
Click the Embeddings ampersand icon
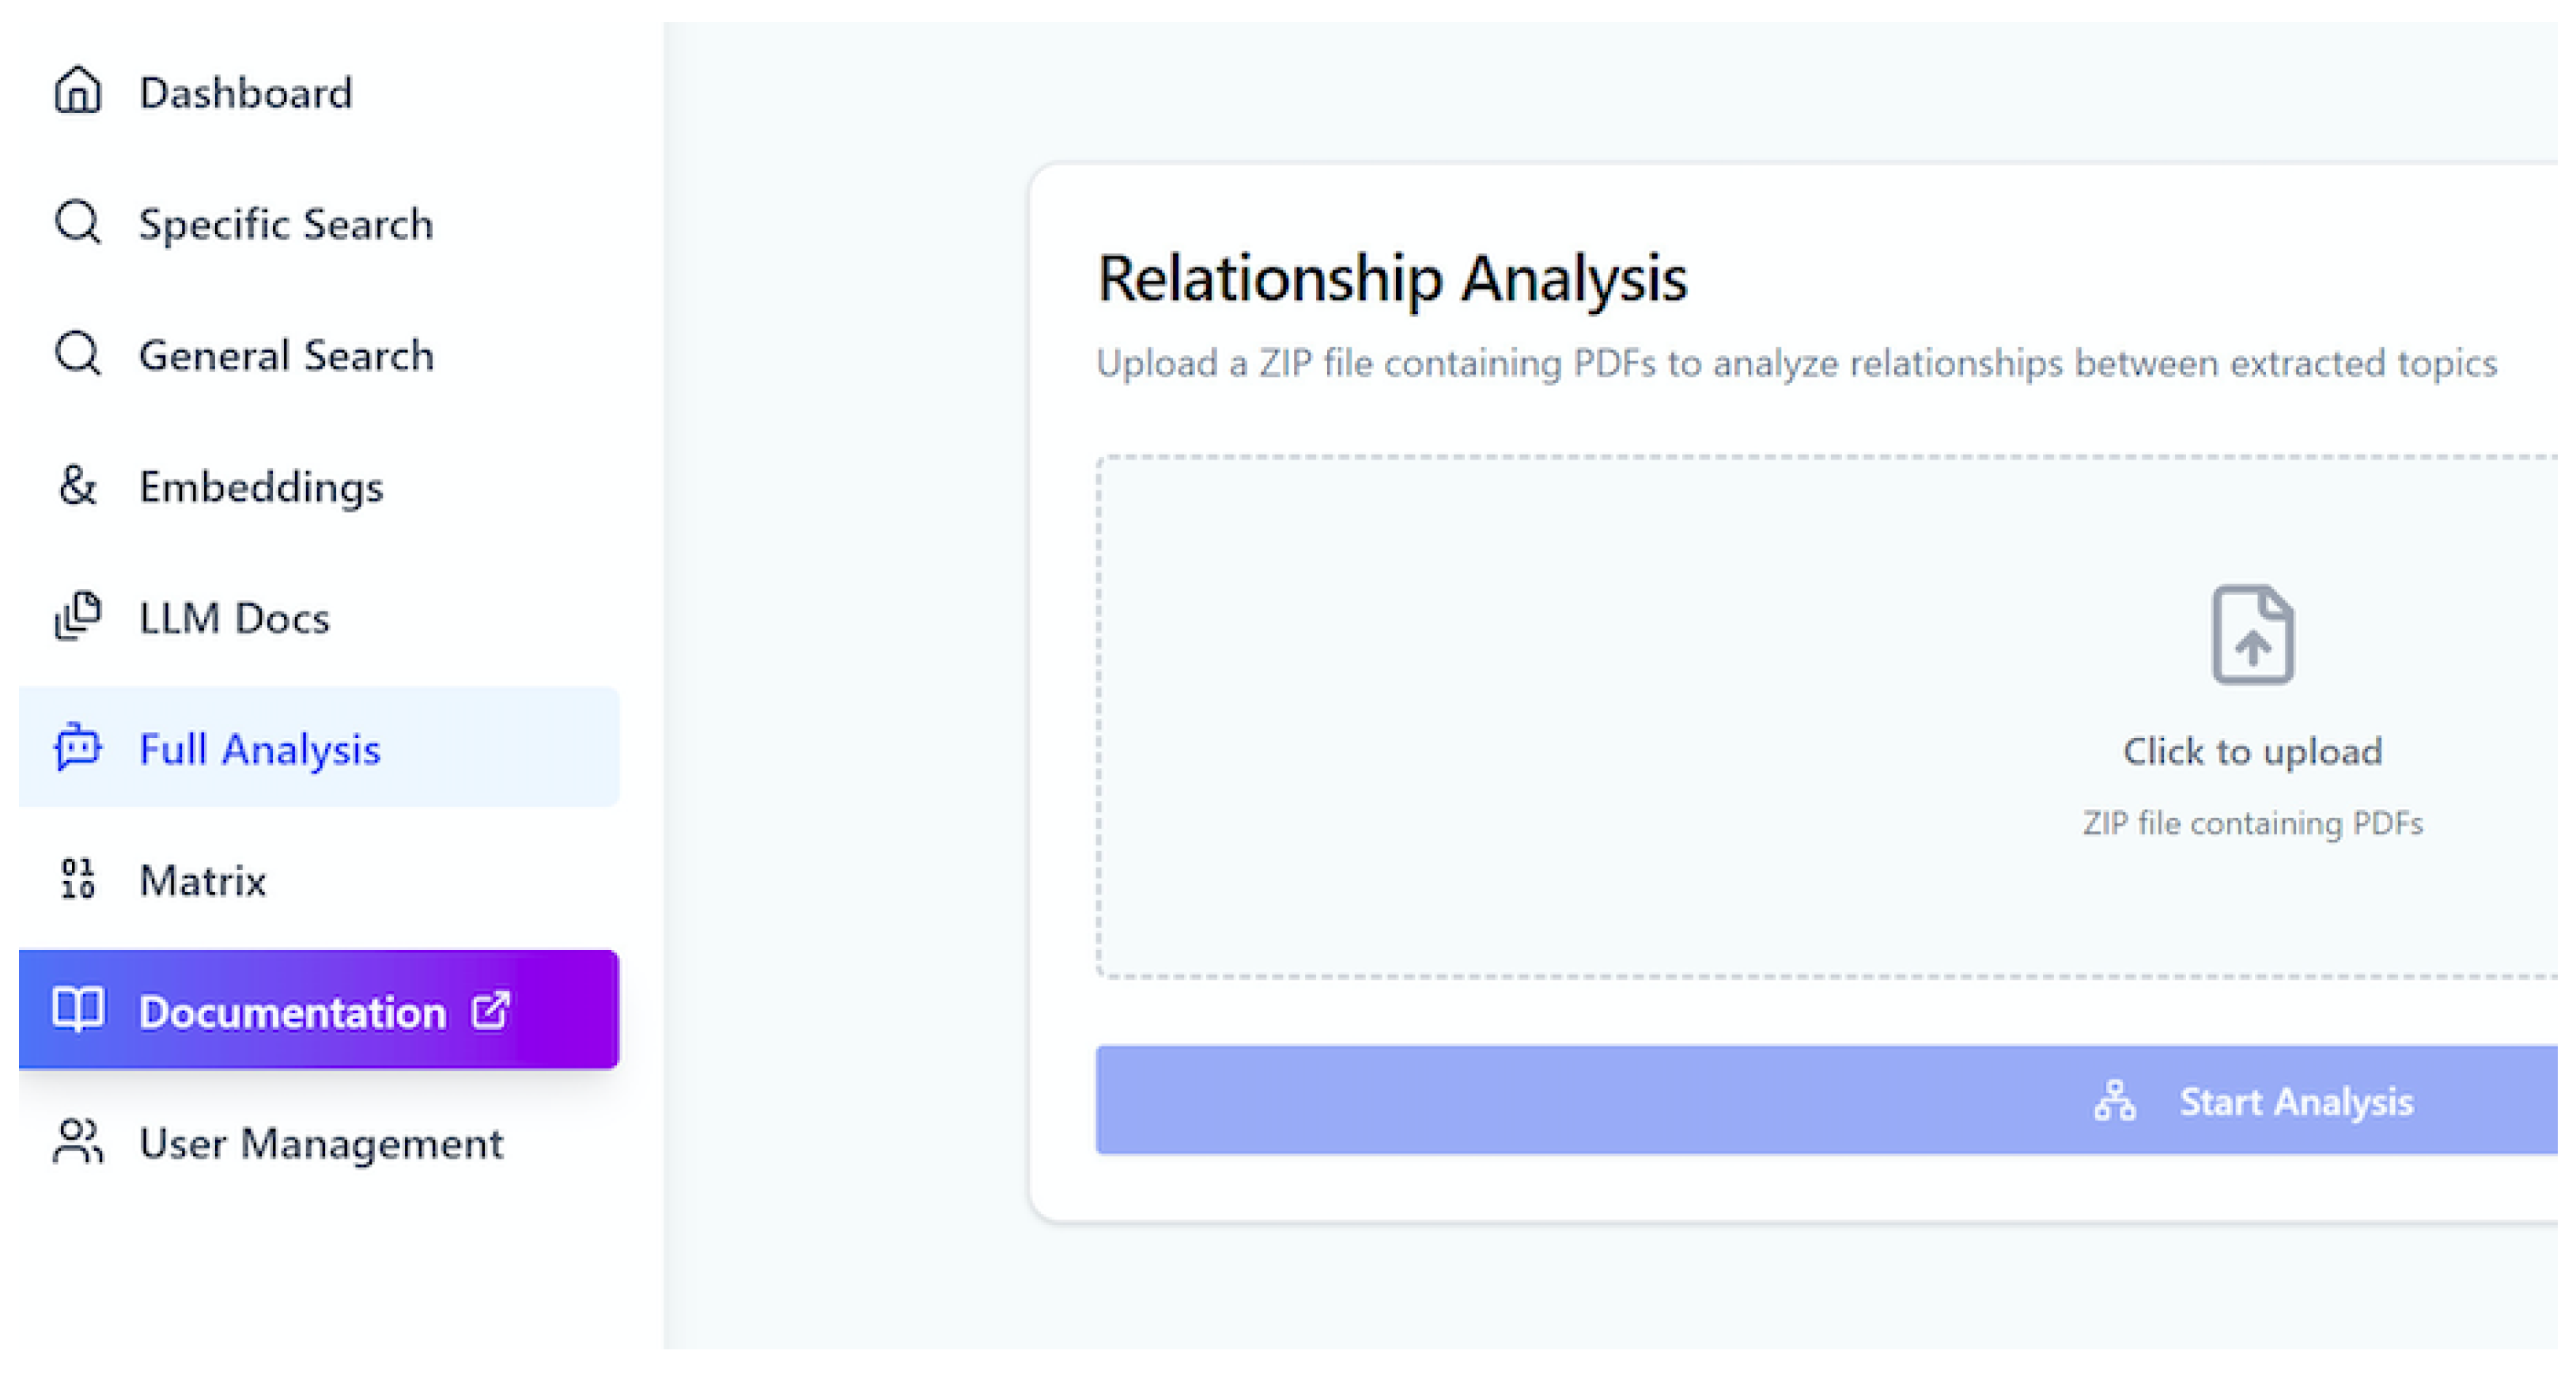[77, 486]
